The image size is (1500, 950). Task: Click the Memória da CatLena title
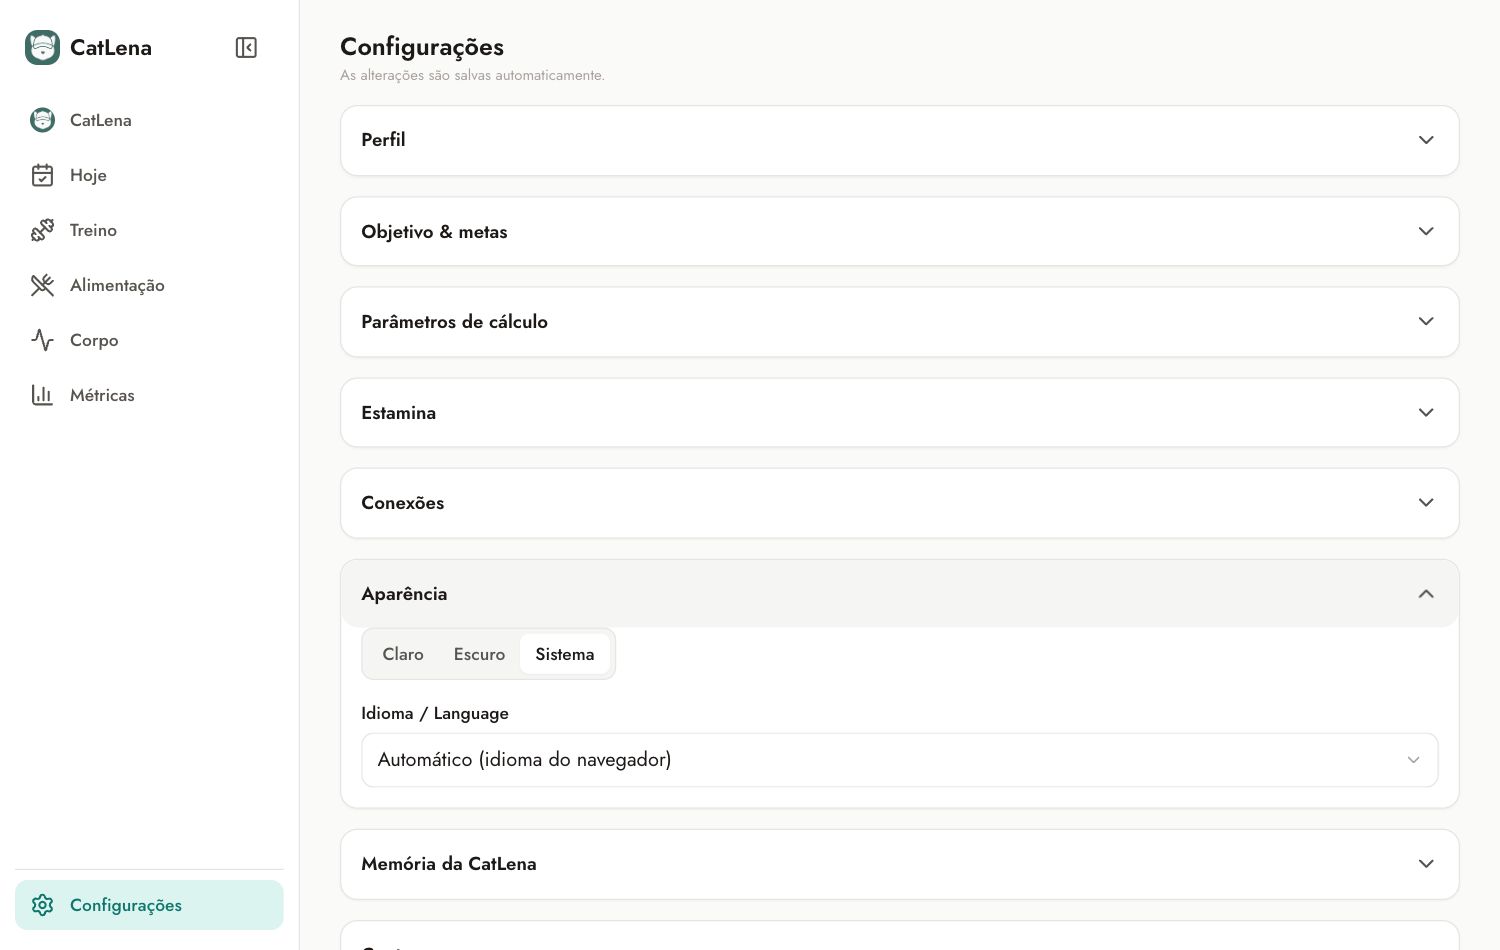tap(448, 864)
